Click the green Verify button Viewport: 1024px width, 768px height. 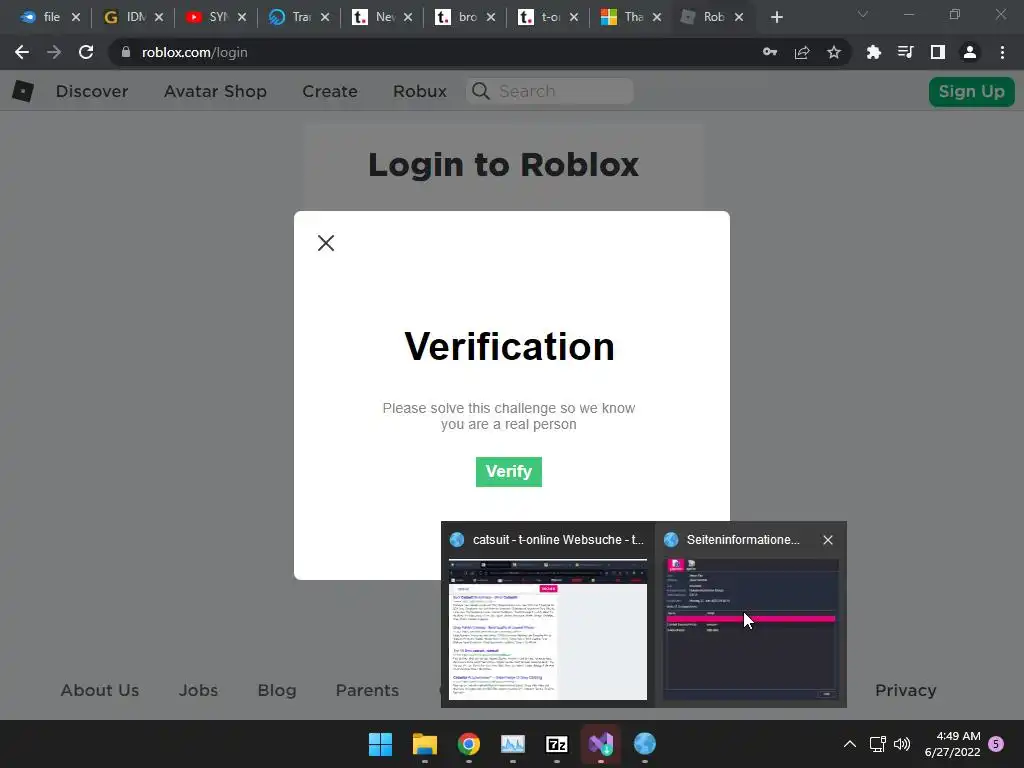pos(509,472)
